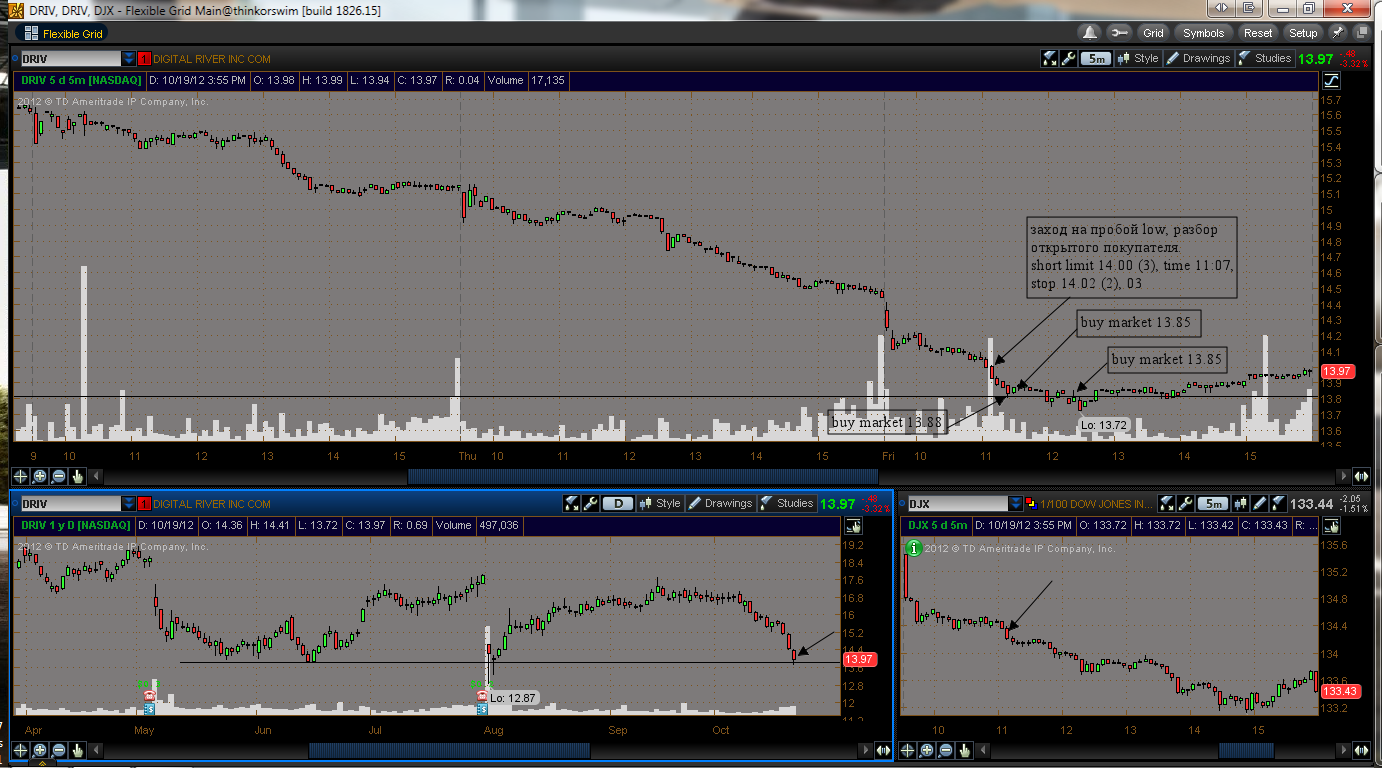Click the green info icon on DJX chart
The width and height of the screenshot is (1382, 768).
click(x=913, y=547)
